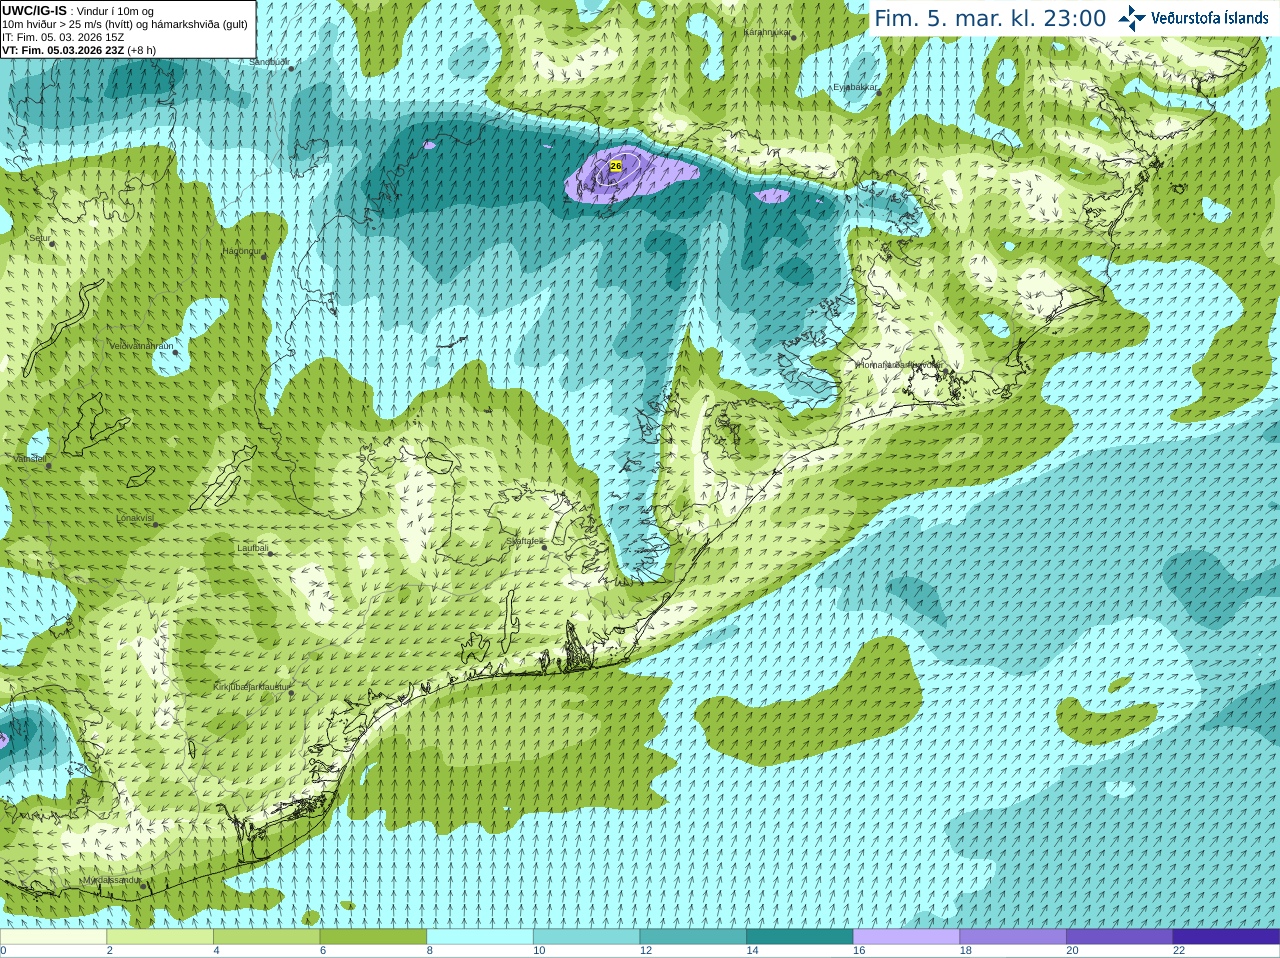Click the Eyjabakkar station label
The width and height of the screenshot is (1280, 958).
(855, 87)
